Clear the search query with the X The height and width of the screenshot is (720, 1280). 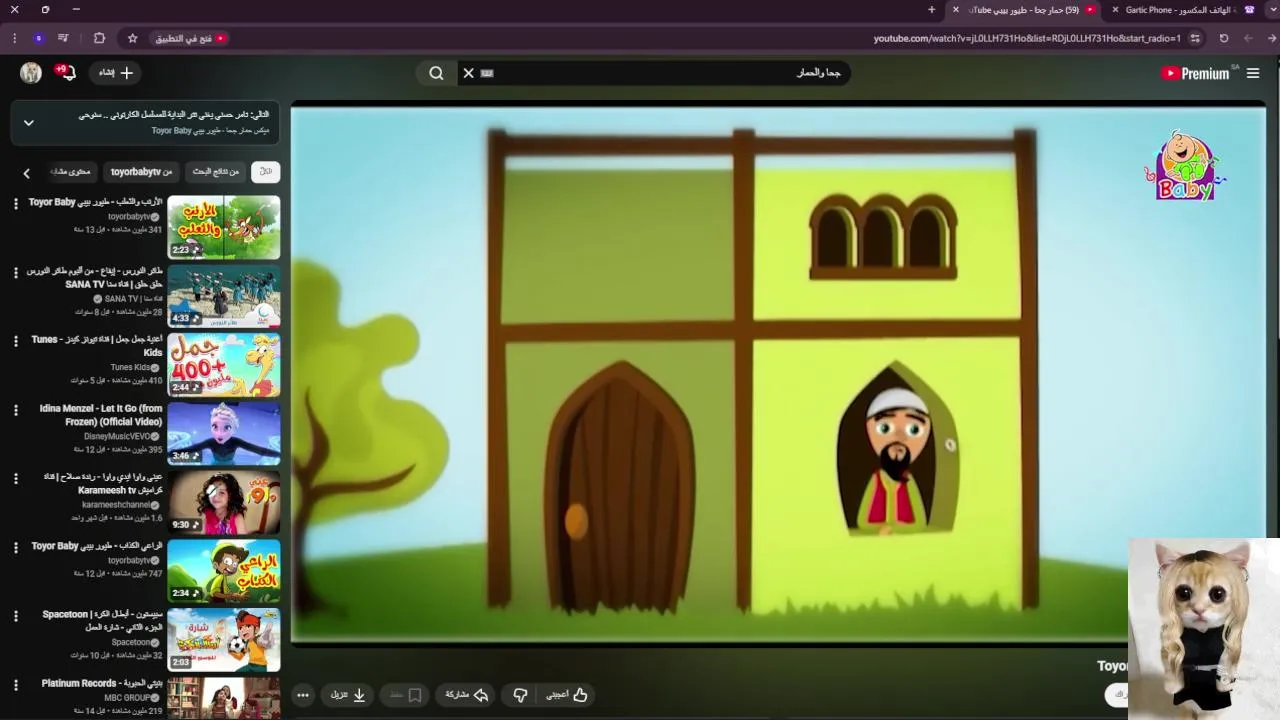[x=468, y=73]
